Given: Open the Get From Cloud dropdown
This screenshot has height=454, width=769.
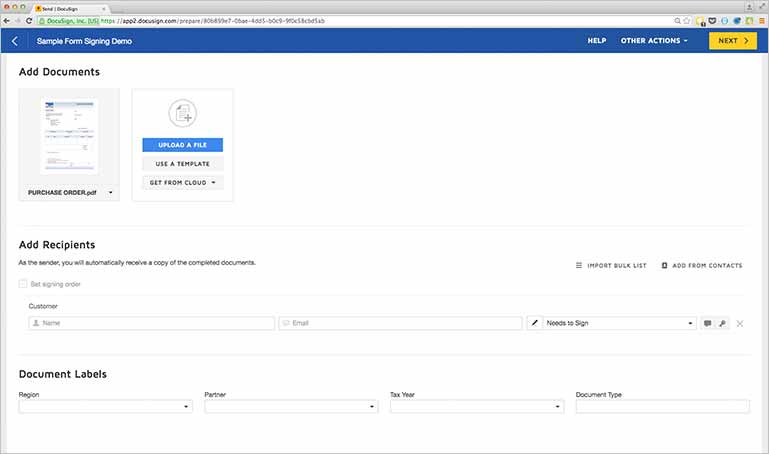Looking at the screenshot, I should coord(182,182).
